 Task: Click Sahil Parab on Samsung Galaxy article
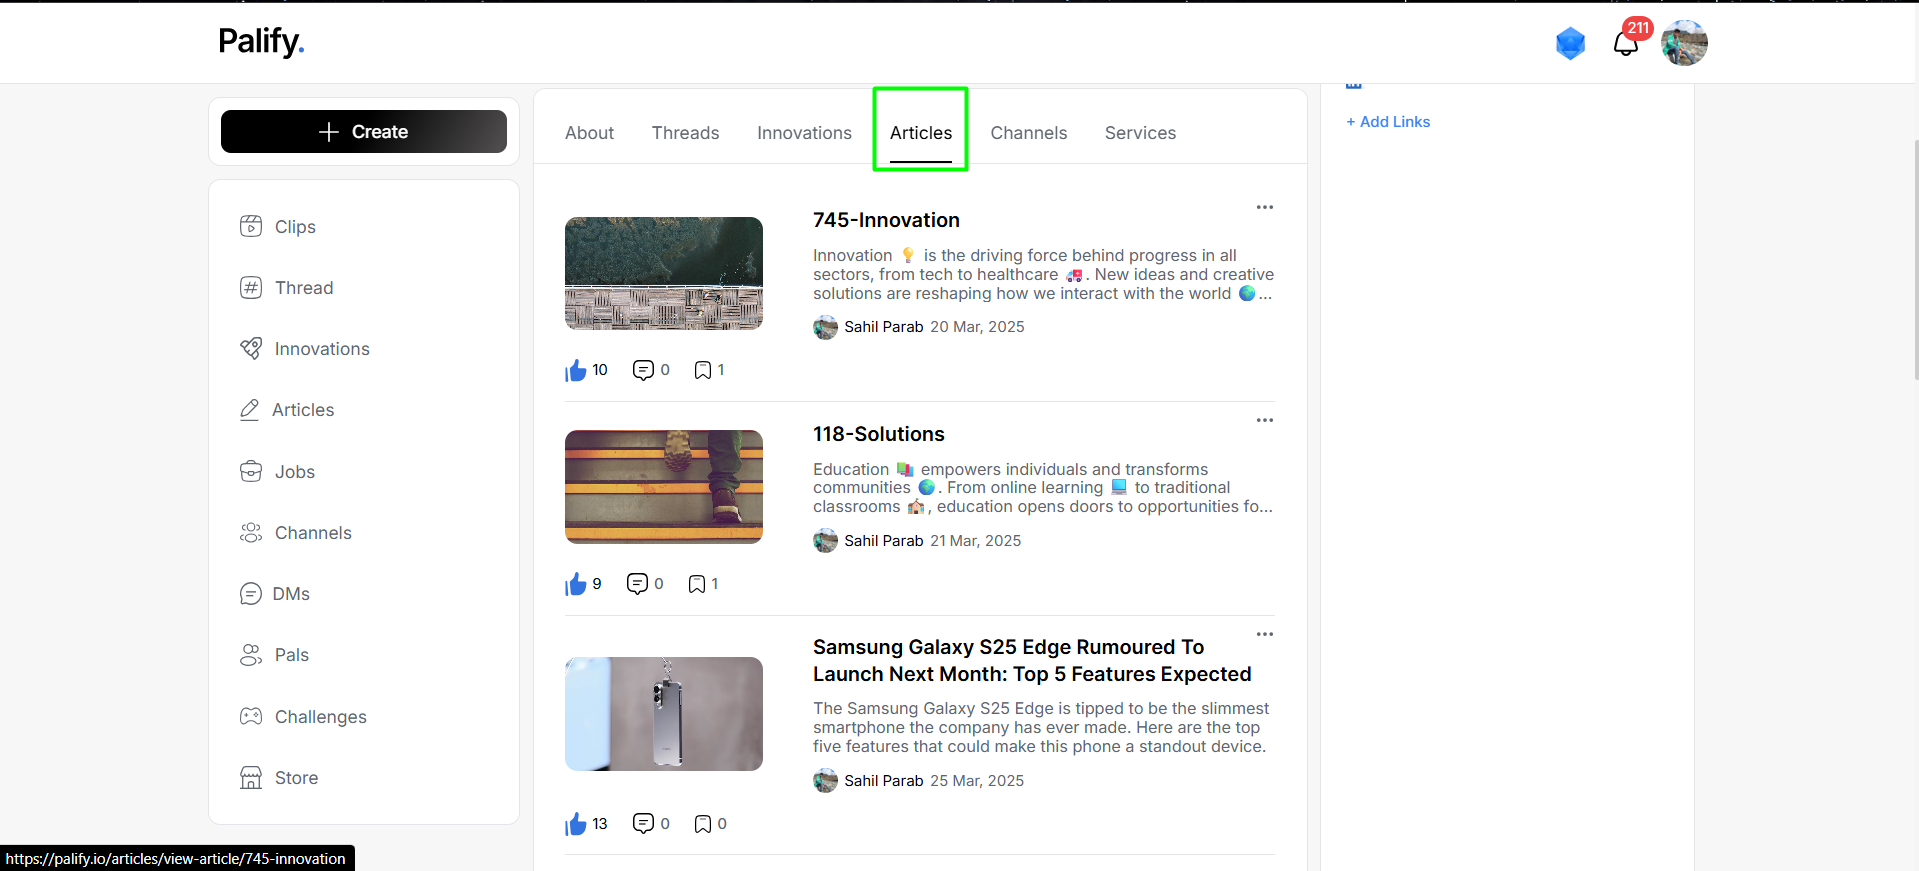click(884, 781)
